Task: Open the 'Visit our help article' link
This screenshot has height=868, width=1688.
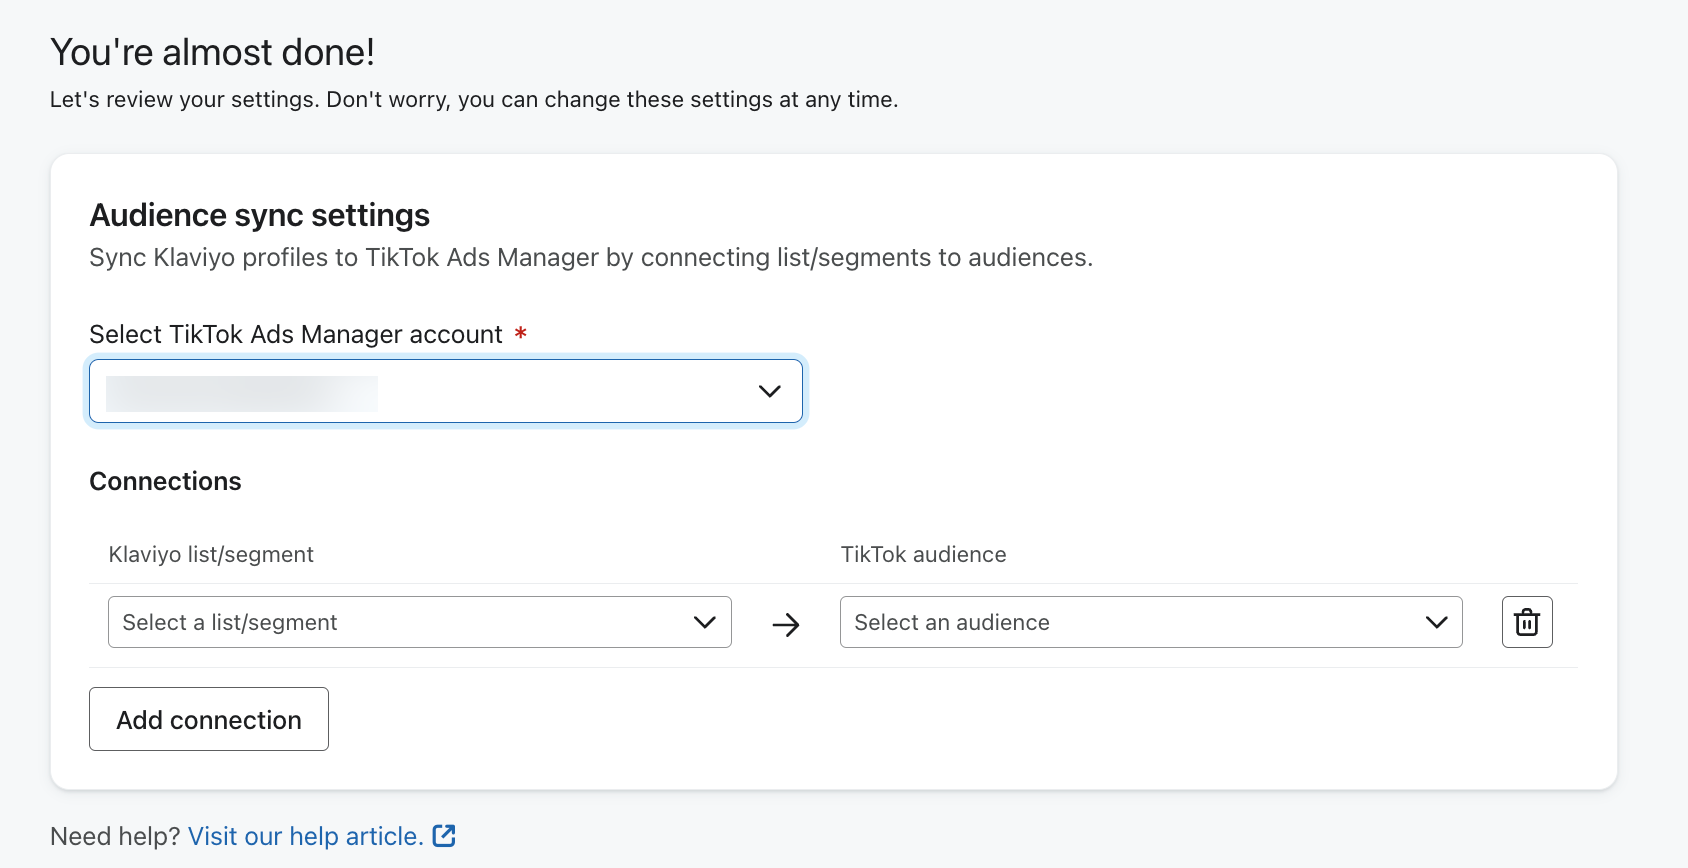Action: click(x=306, y=836)
